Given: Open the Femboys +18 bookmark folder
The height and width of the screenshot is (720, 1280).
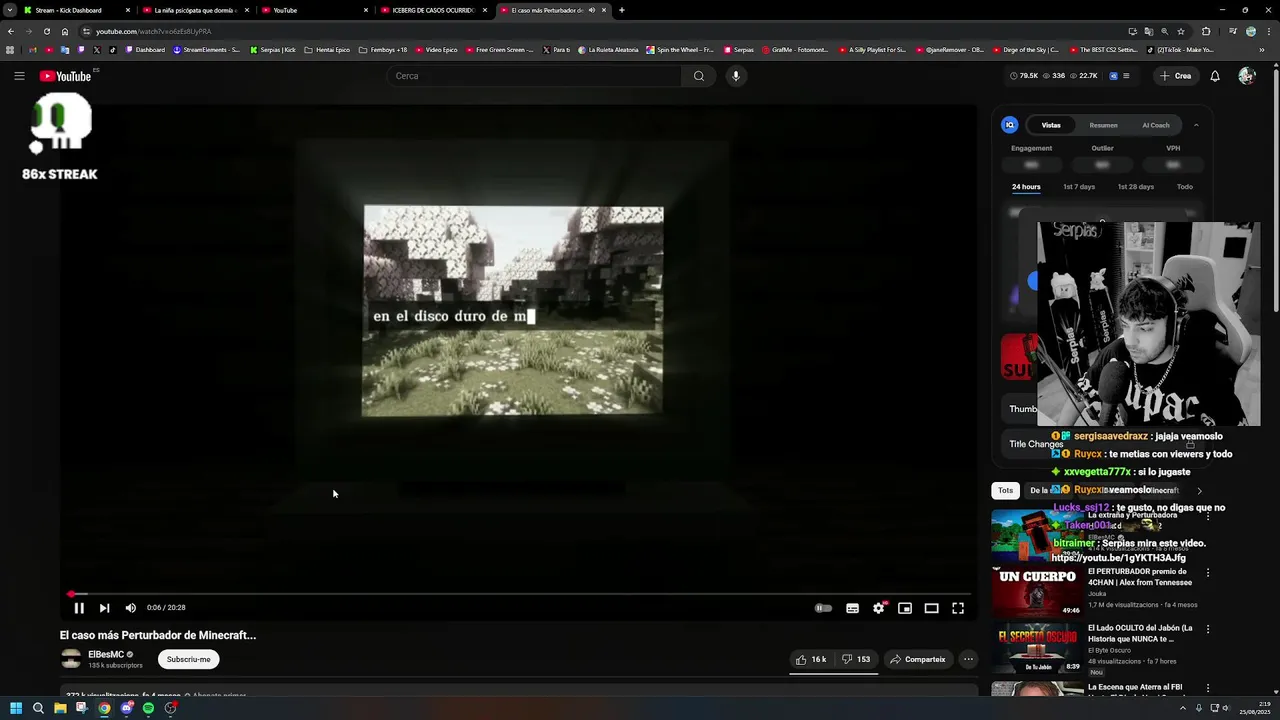Looking at the screenshot, I should (383, 49).
